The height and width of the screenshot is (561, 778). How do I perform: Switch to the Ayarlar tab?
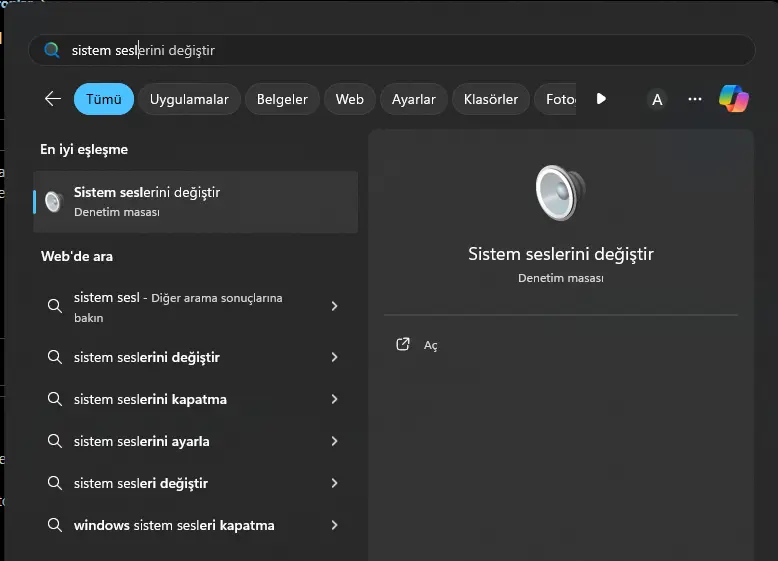pos(414,99)
